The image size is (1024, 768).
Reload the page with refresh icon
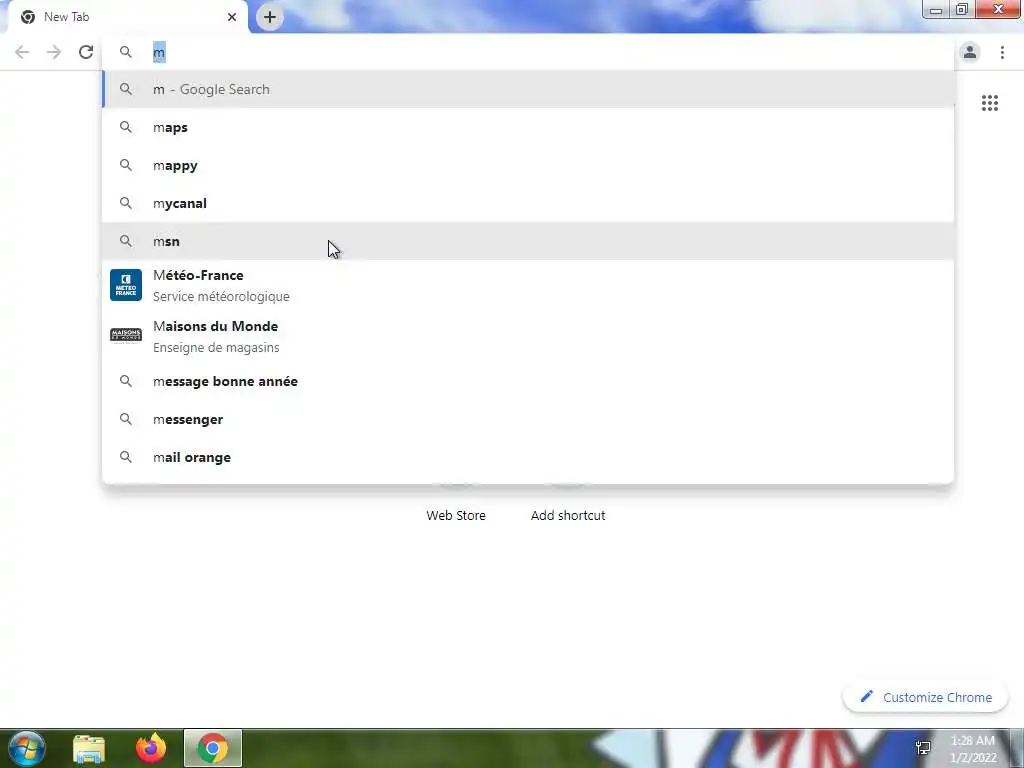(86, 52)
